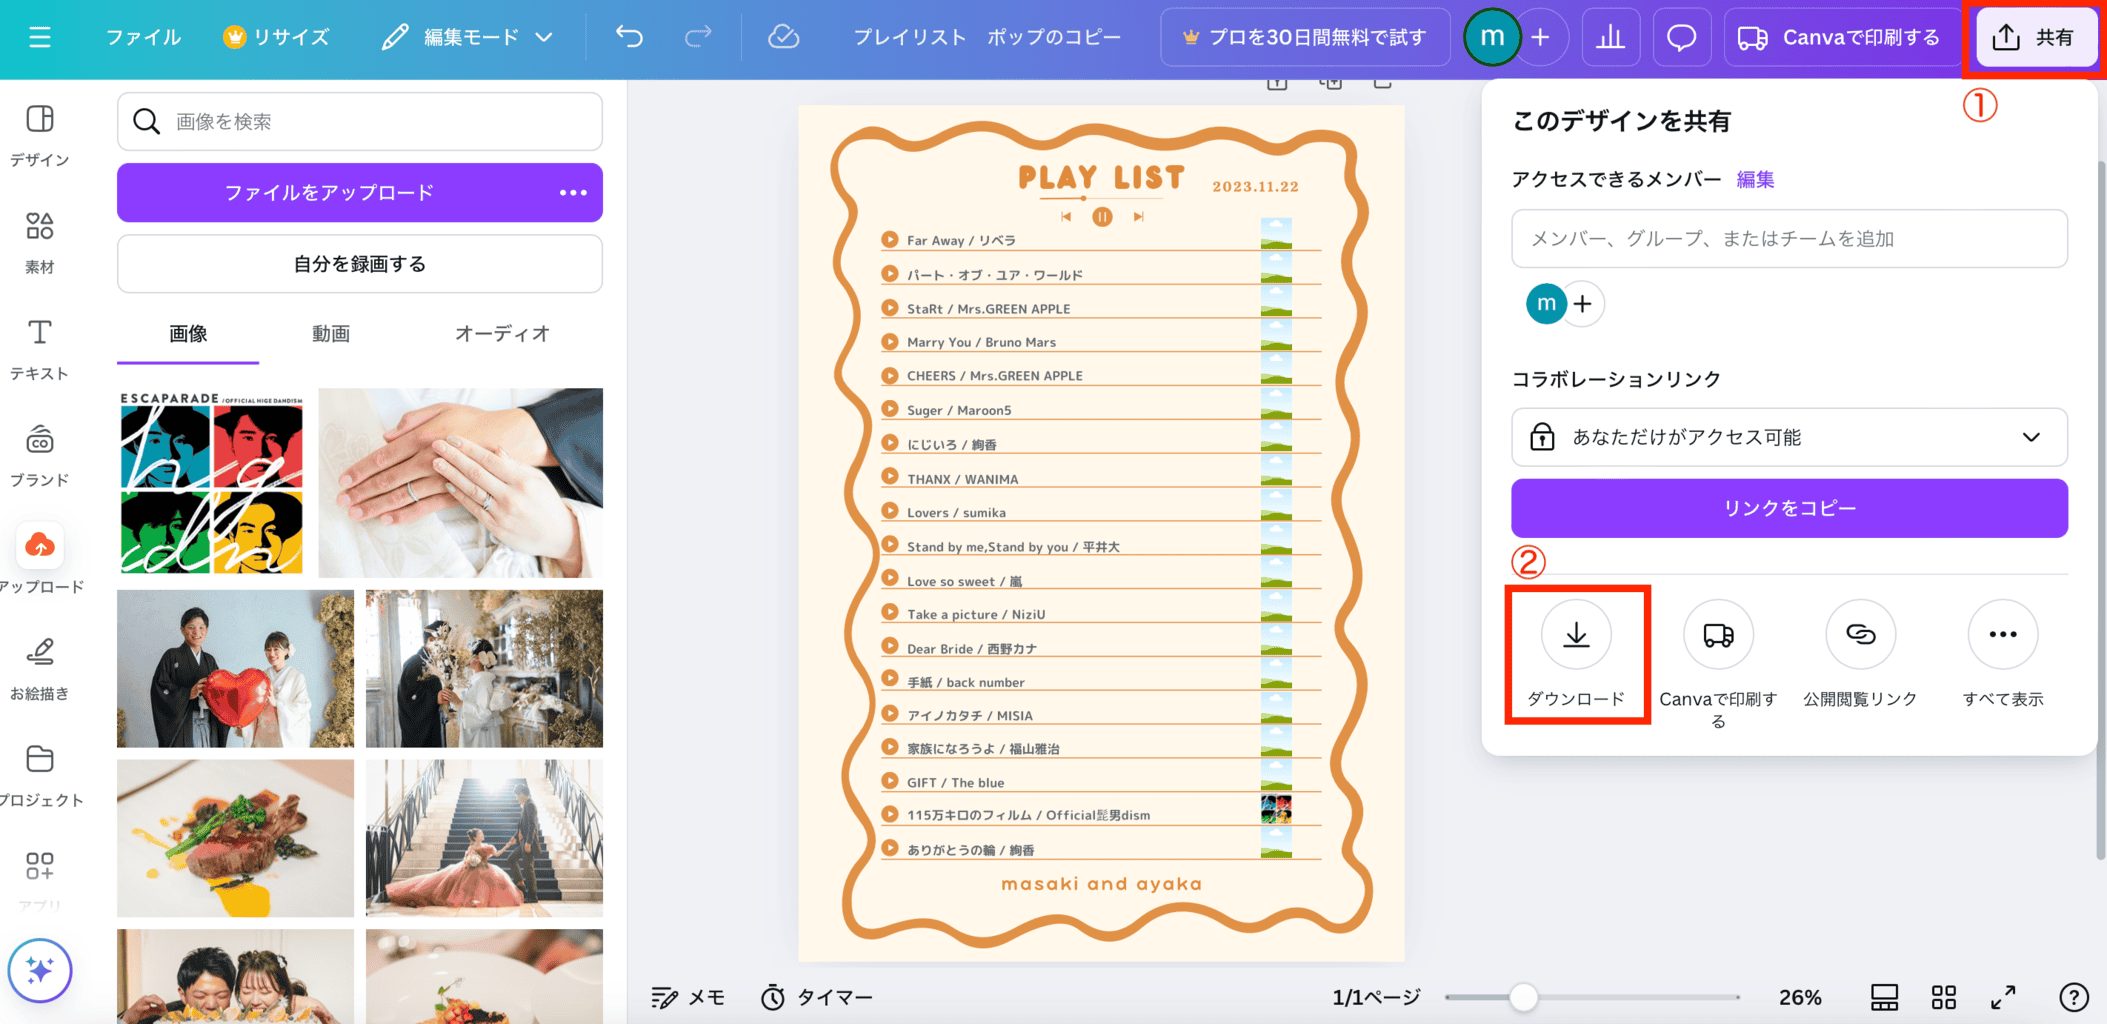
Task: Open the Elements (素材) sidebar panel
Action: click(x=39, y=241)
